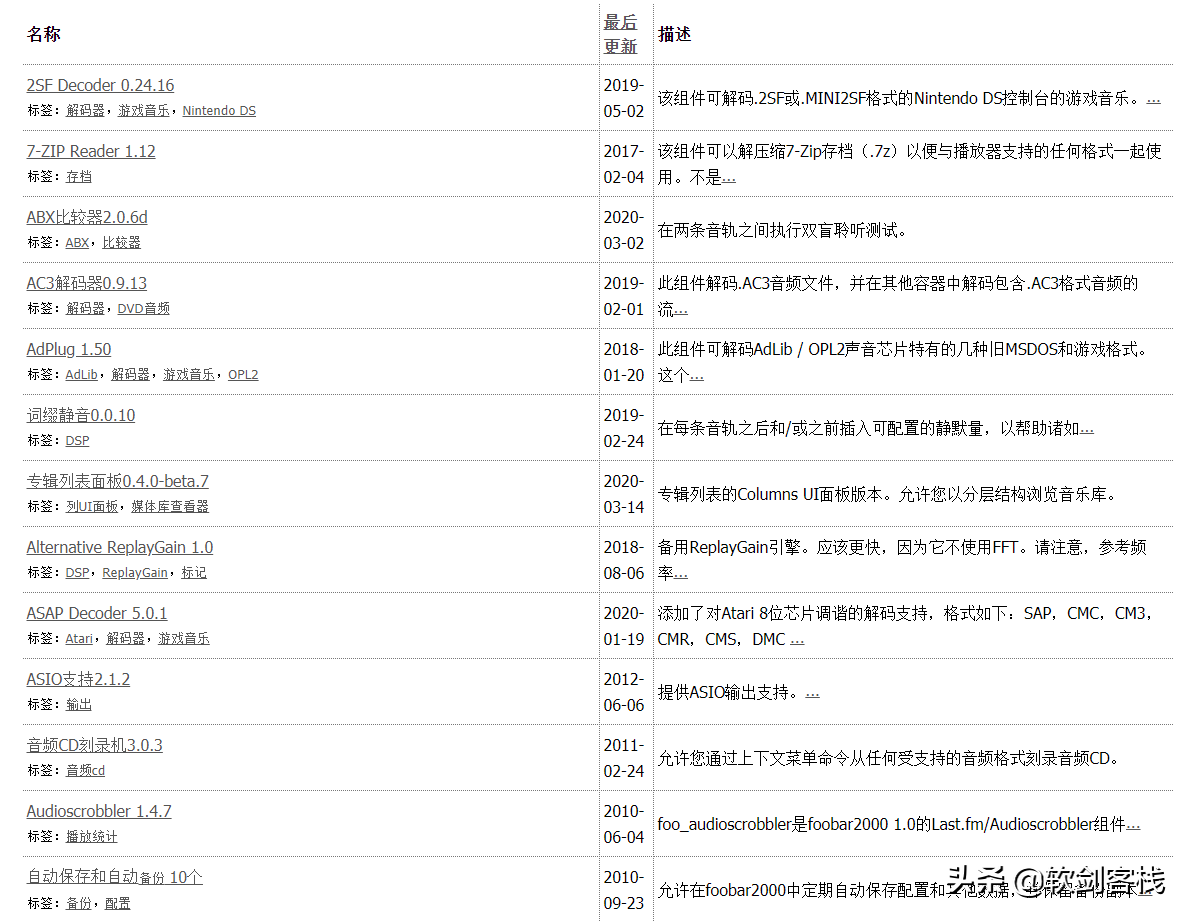
Task: Click the 2019-05-02 date cell
Action: click(624, 98)
